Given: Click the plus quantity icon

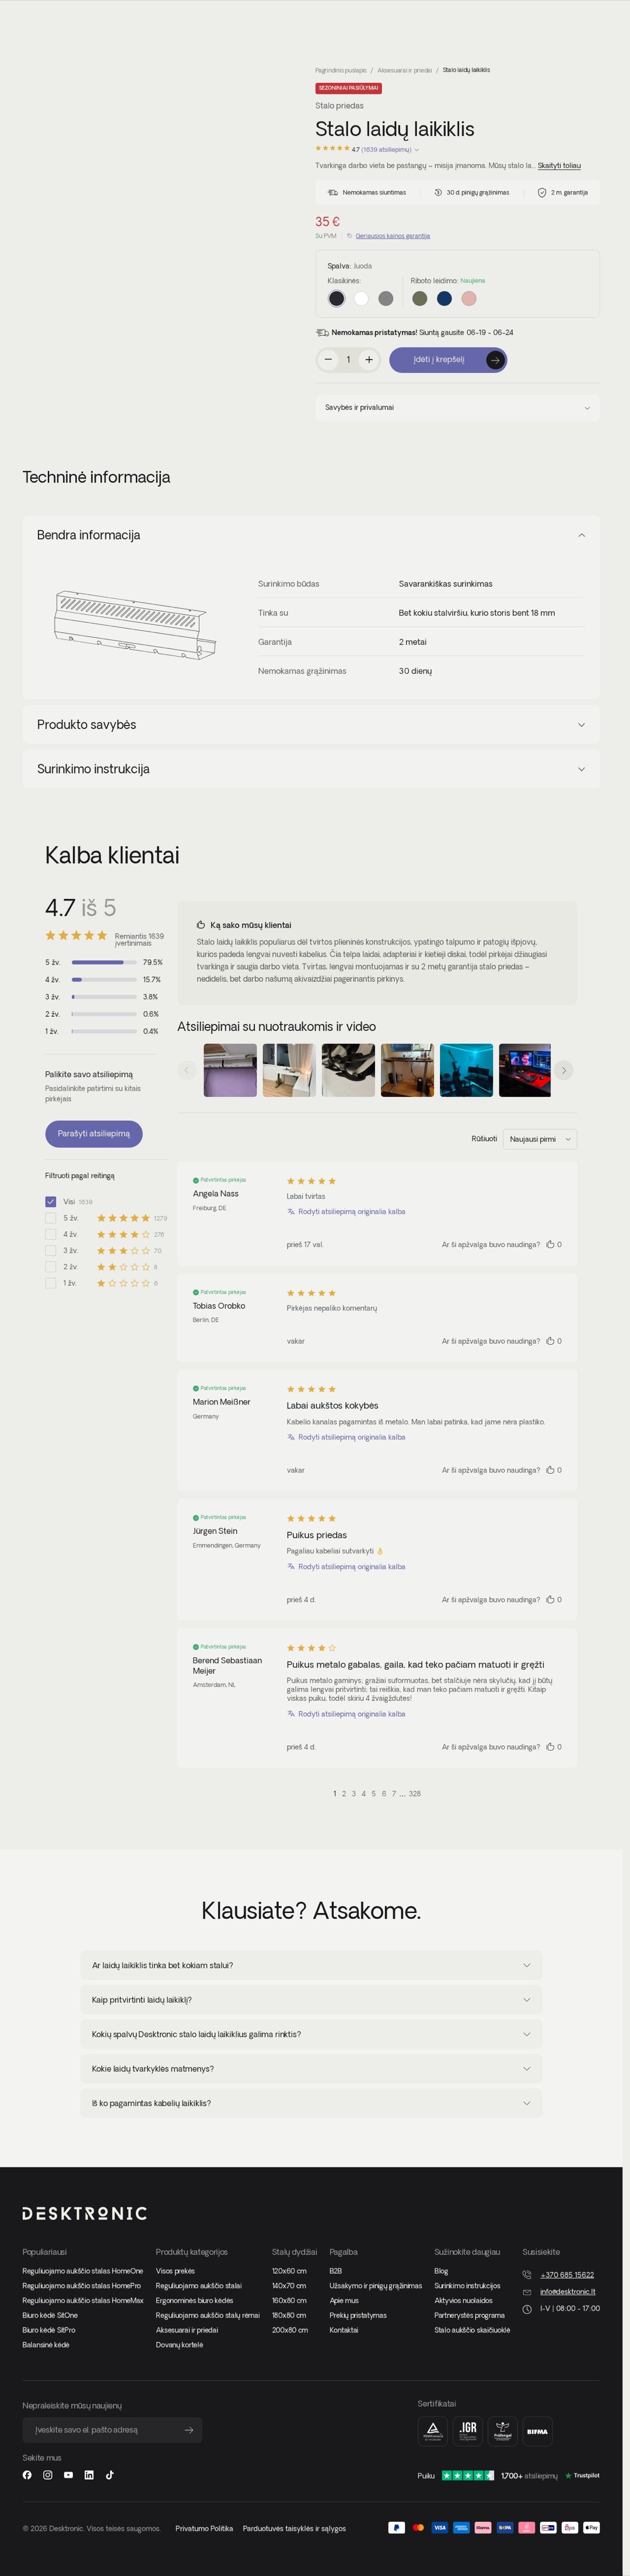Looking at the screenshot, I should (369, 360).
